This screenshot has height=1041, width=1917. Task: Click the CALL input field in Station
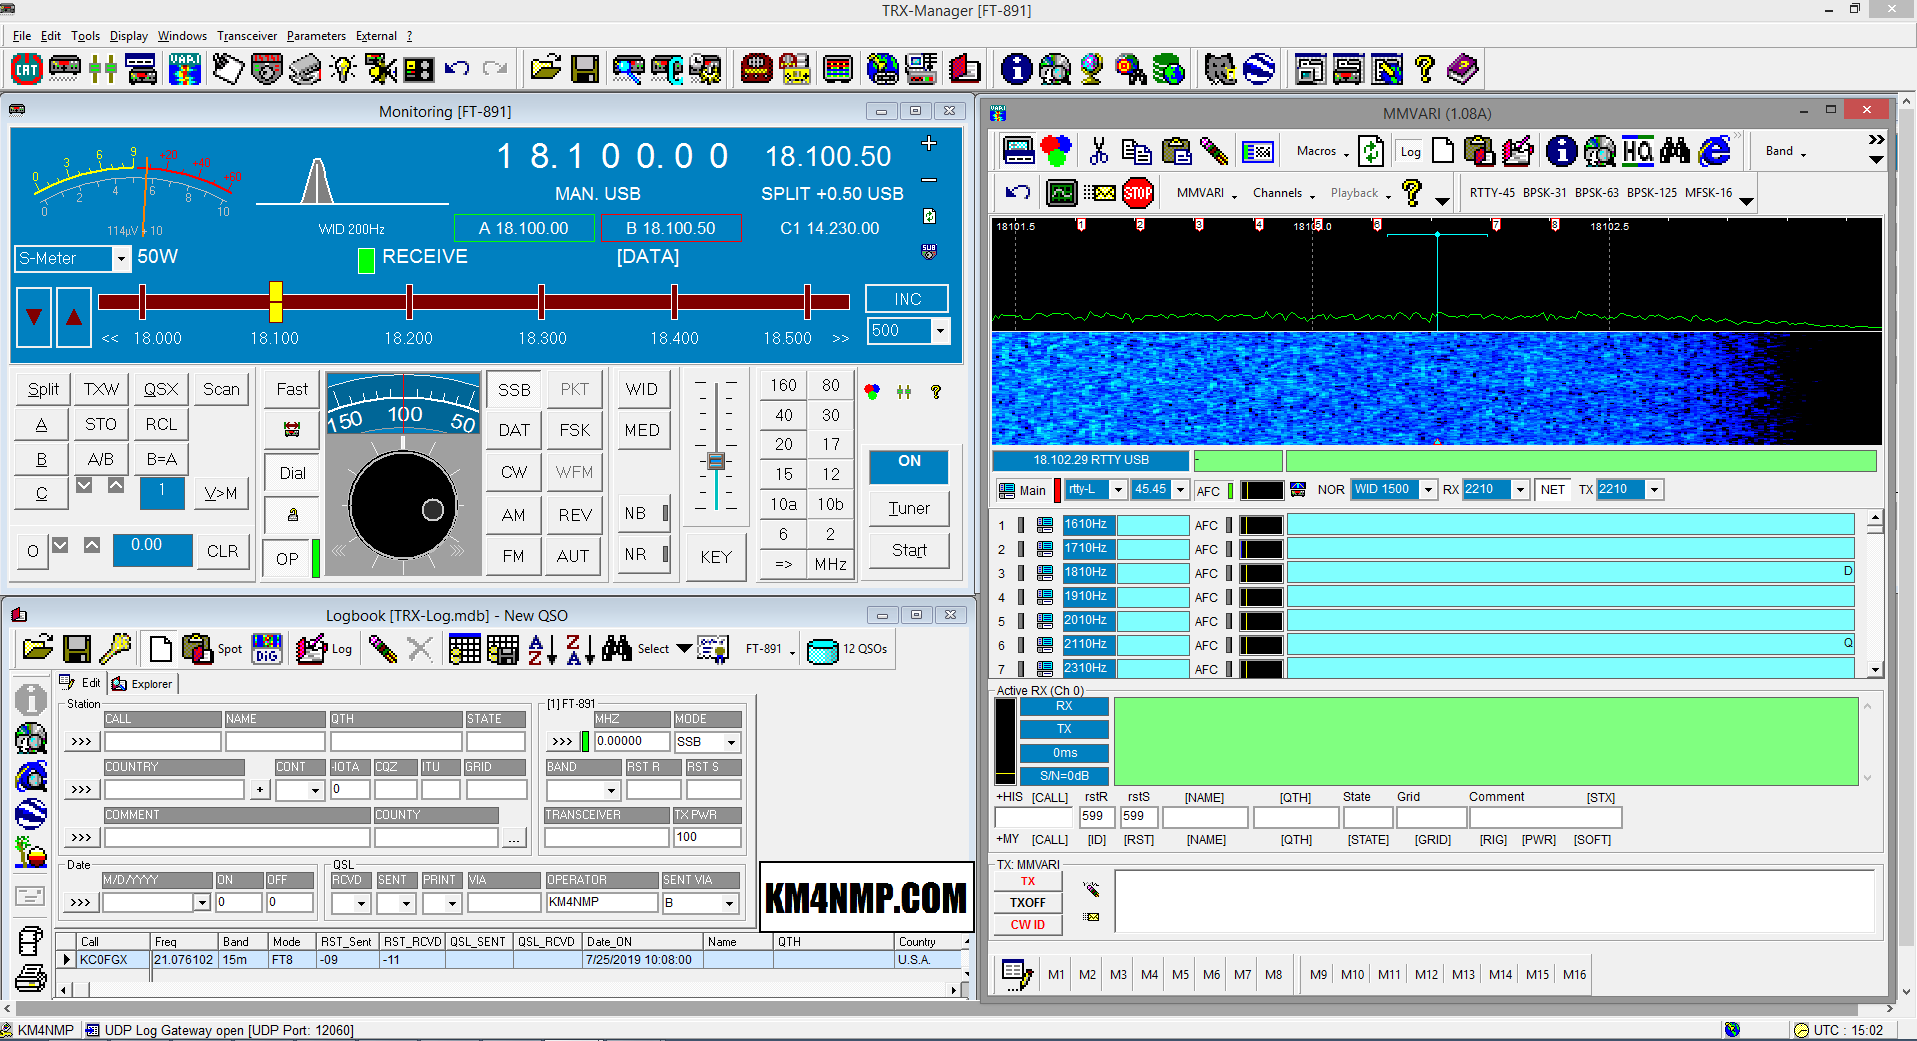click(162, 742)
